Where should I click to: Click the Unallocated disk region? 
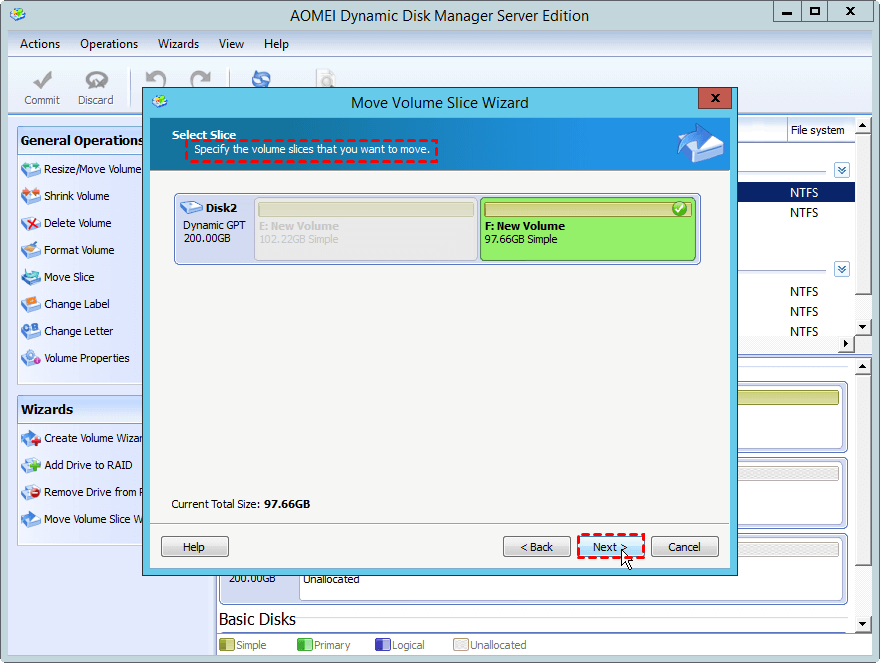coord(570,587)
